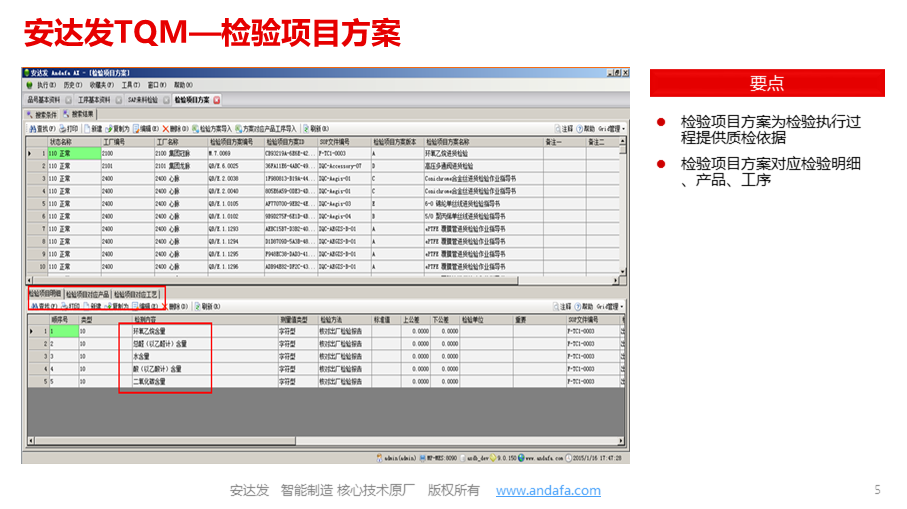907x509 pixels.
Task: Switch to the 搜索结果 tab
Action: pos(79,114)
